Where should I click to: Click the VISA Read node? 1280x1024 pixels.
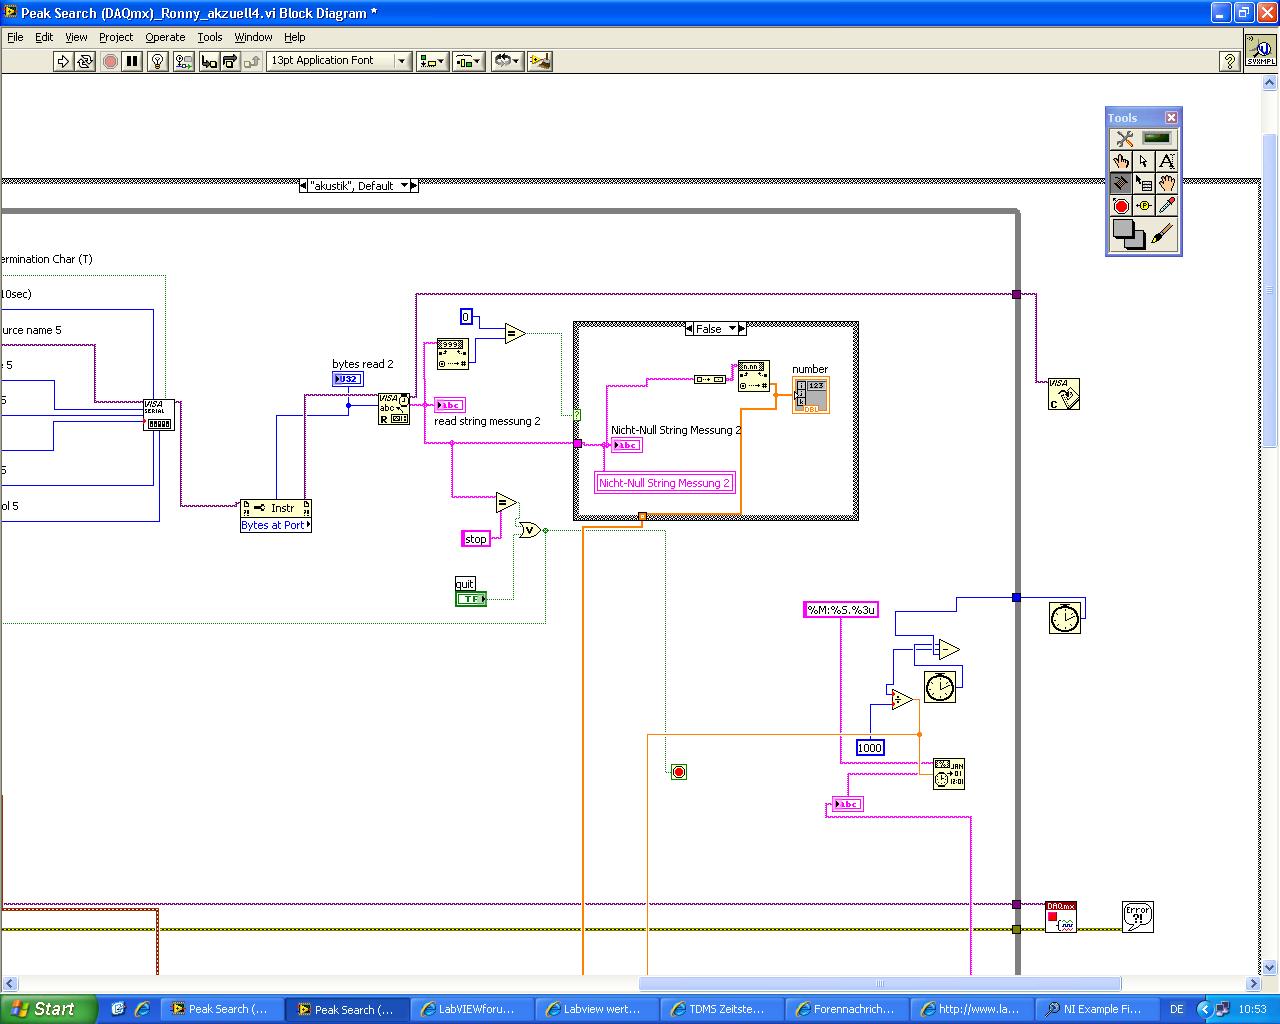click(394, 409)
